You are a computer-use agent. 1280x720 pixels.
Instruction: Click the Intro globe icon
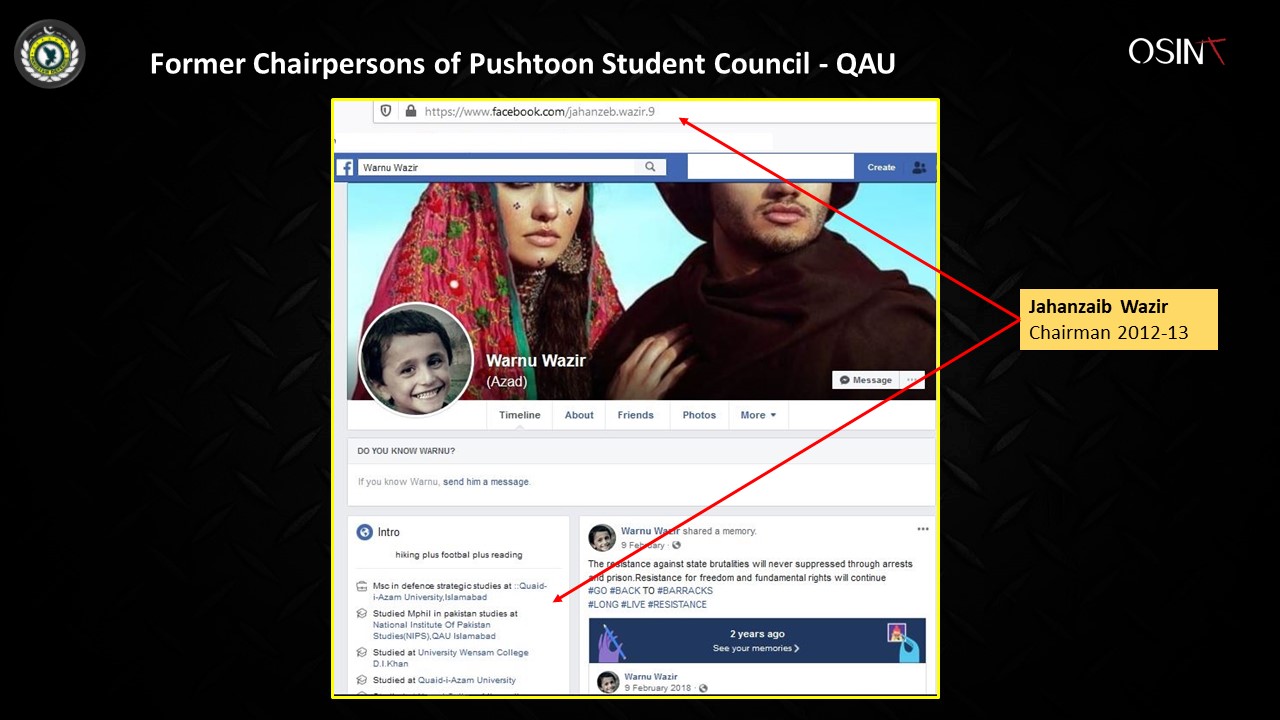point(364,532)
